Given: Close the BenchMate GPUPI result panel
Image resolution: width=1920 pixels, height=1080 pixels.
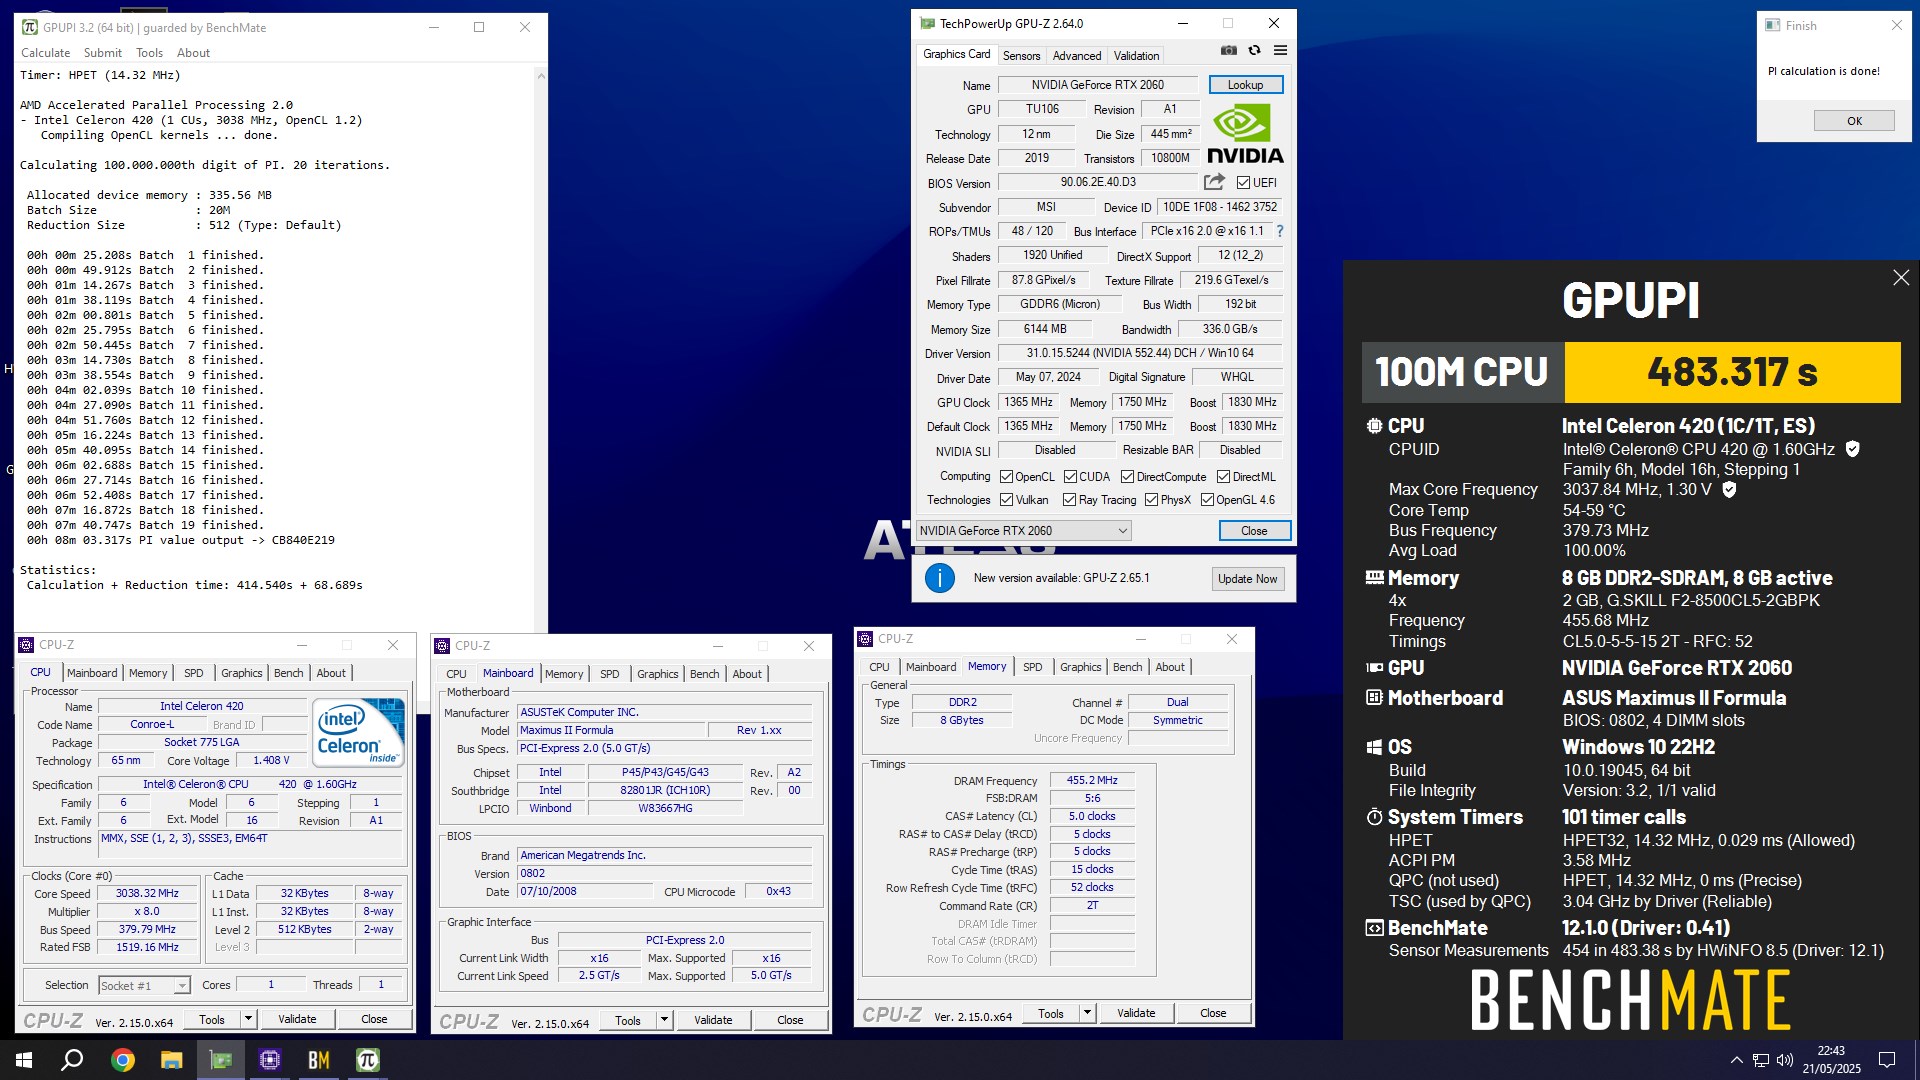Looking at the screenshot, I should point(1901,278).
